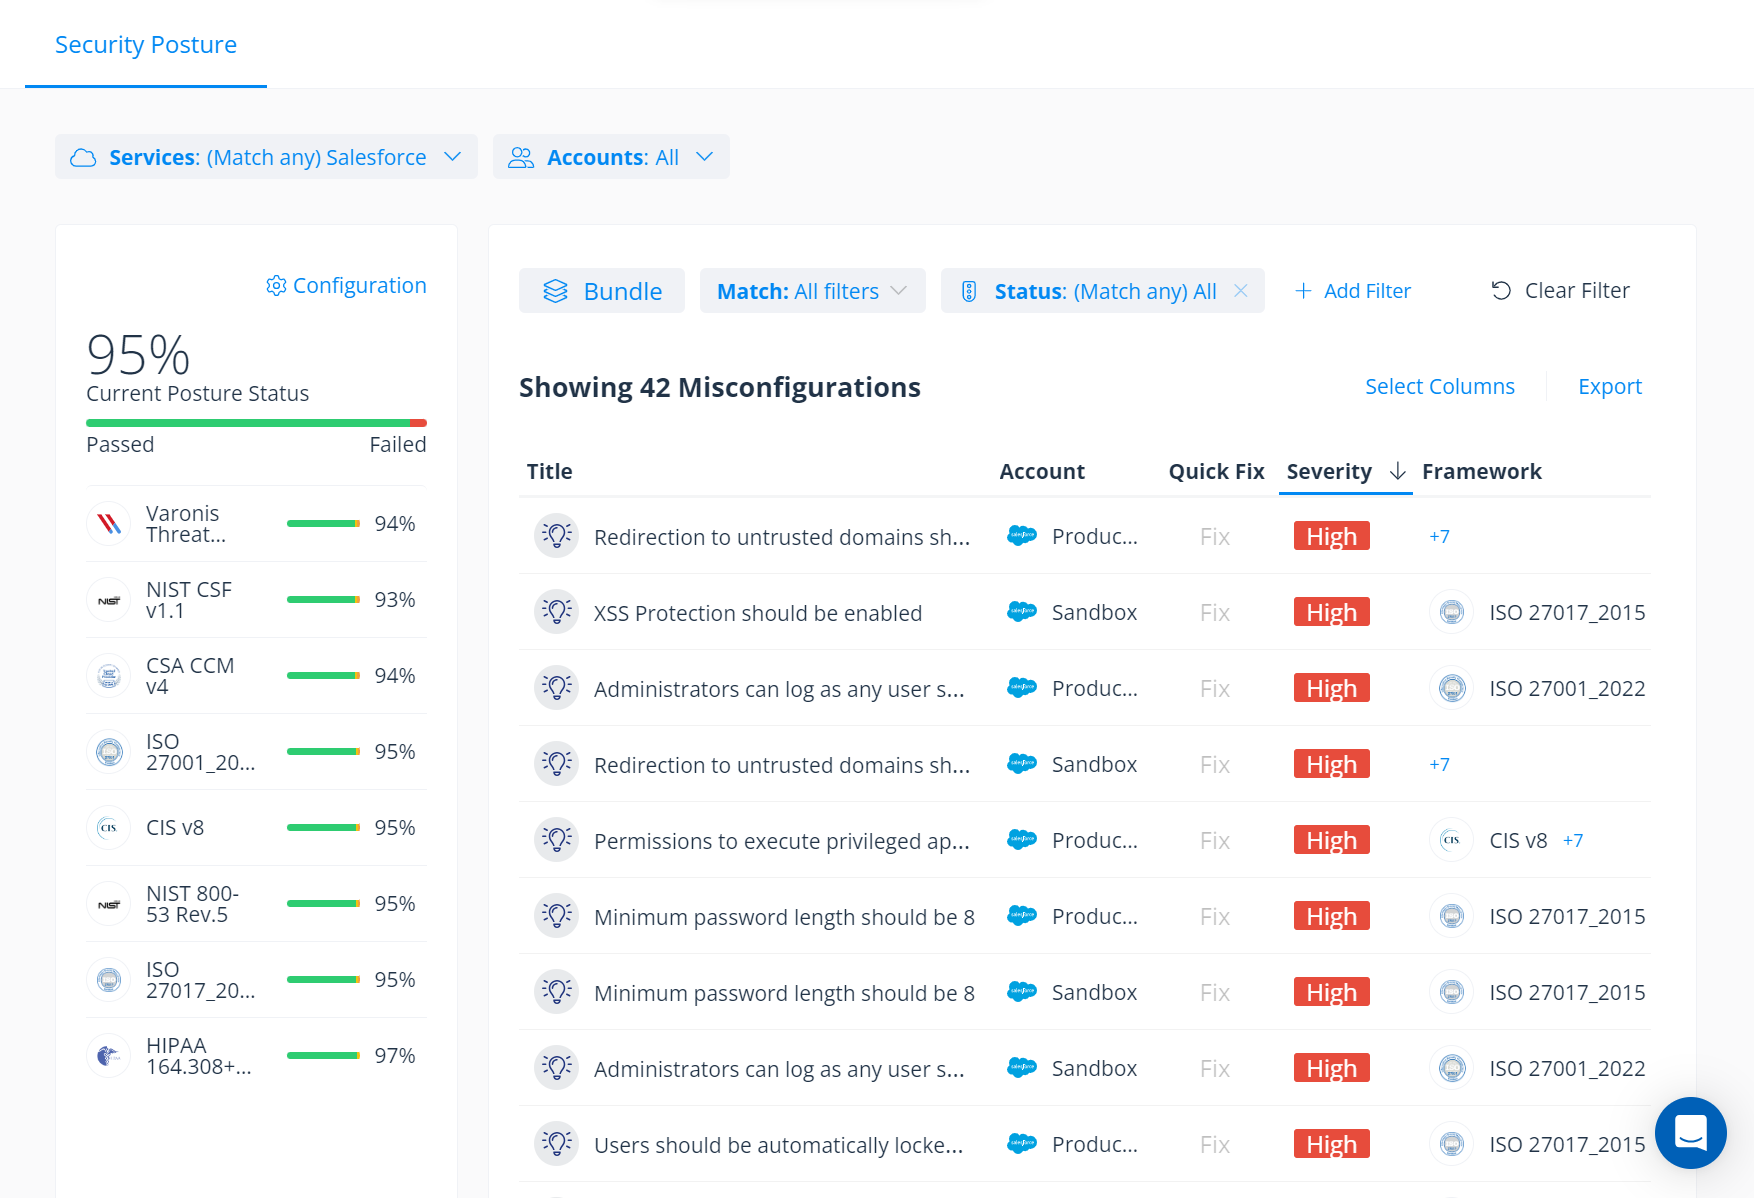The width and height of the screenshot is (1754, 1198).
Task: Click the Quick Fix column header
Action: click(x=1216, y=471)
